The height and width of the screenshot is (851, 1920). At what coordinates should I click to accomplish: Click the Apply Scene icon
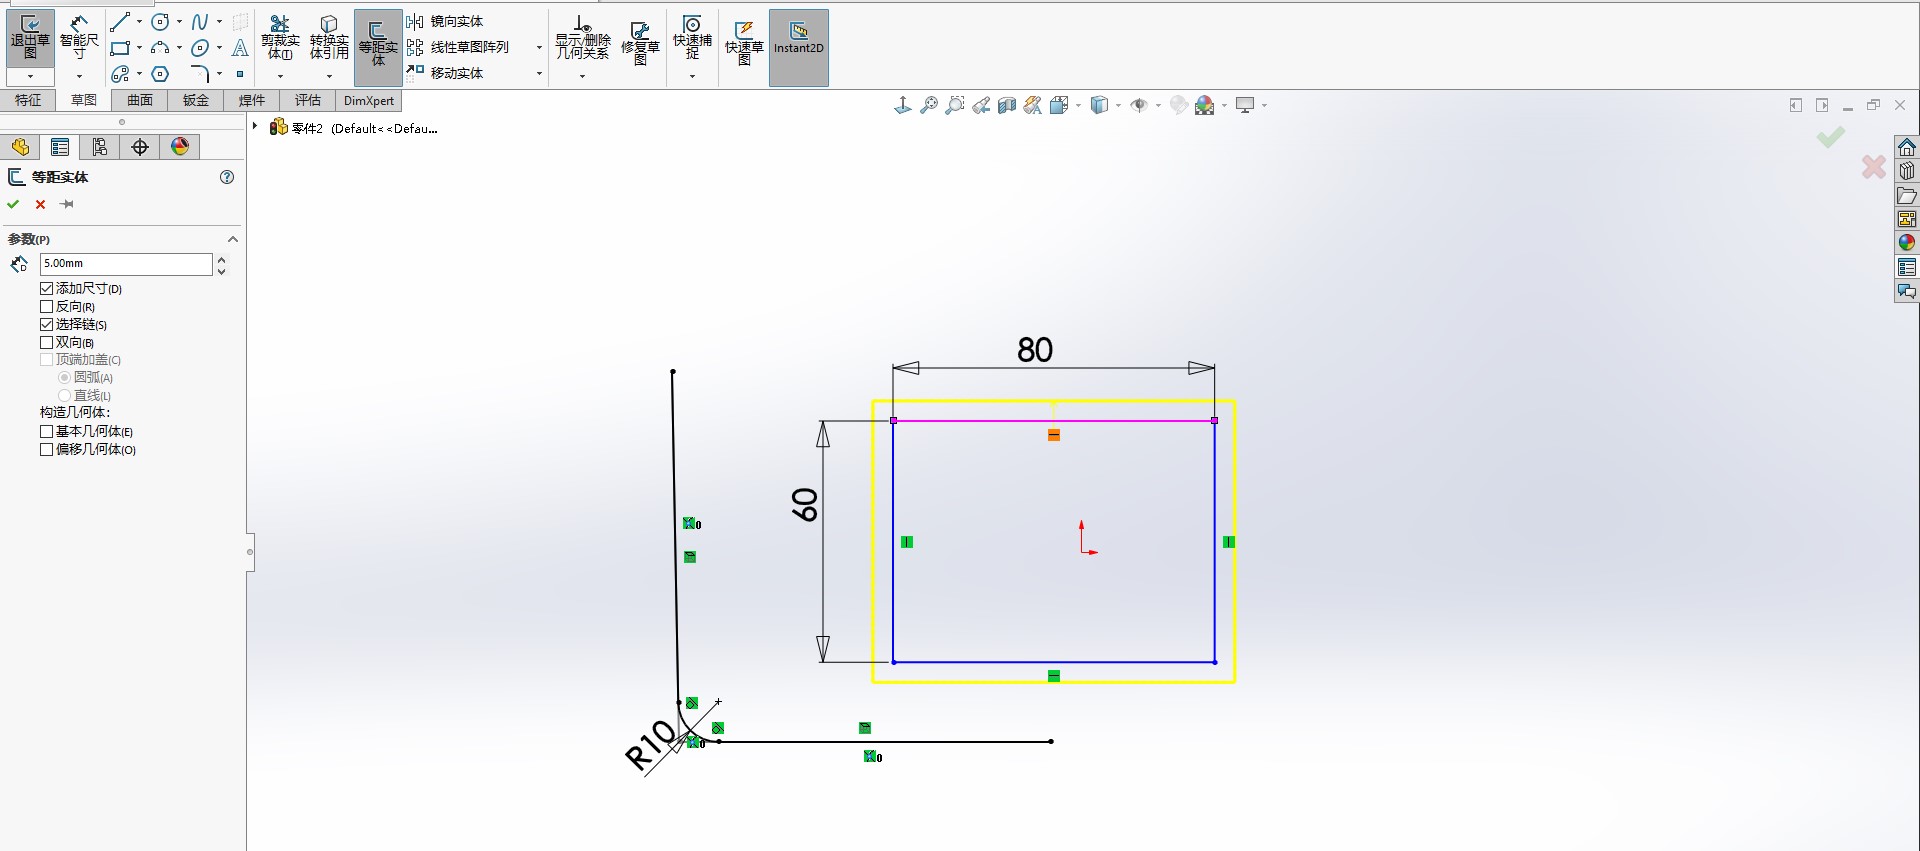1205,105
